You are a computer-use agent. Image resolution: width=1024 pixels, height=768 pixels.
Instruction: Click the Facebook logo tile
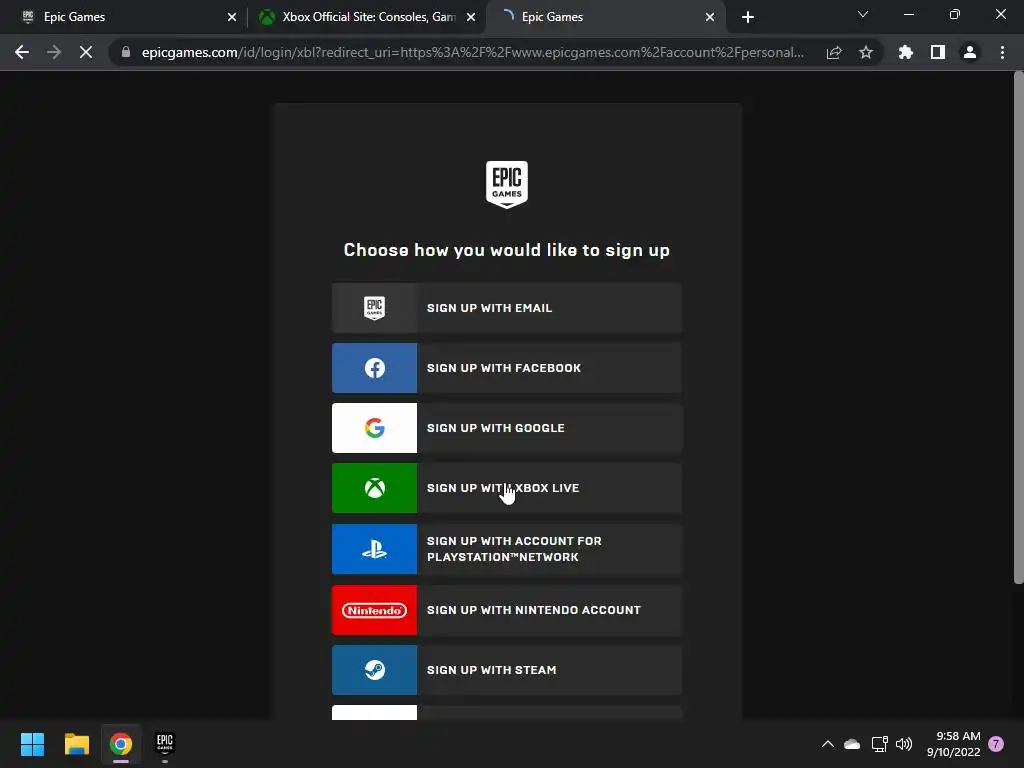point(374,368)
